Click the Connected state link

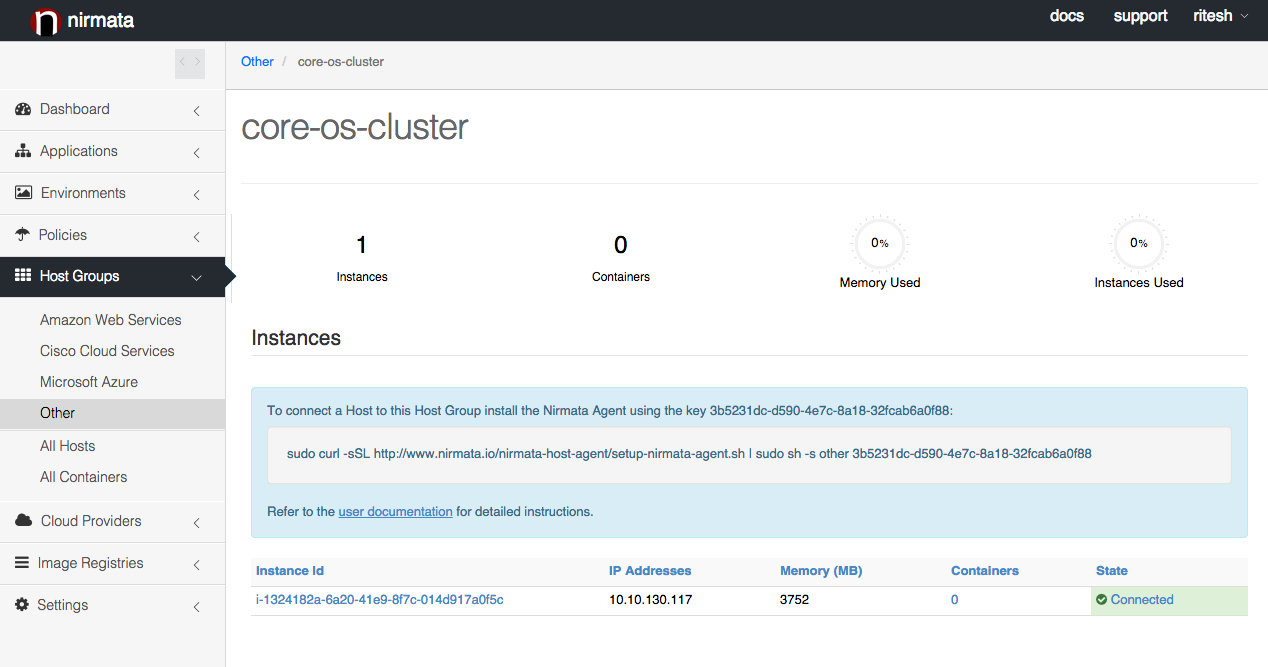coord(1142,600)
